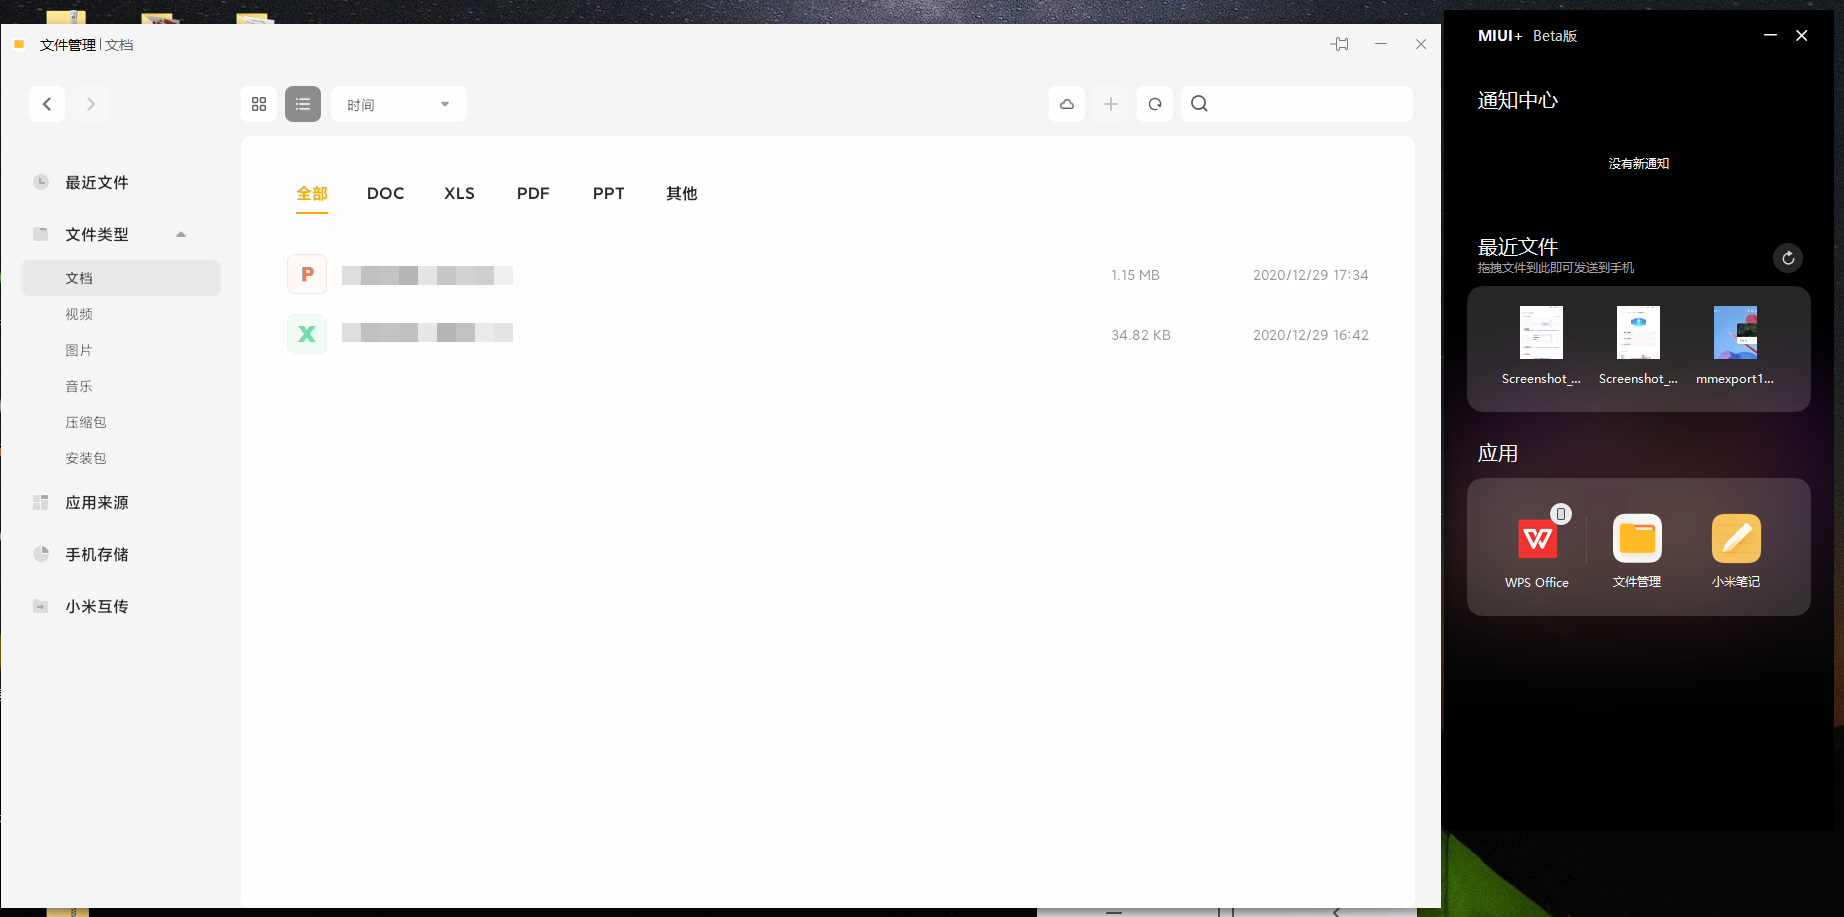Minimize the MIUI+ panel
This screenshot has width=1844, height=917.
point(1770,35)
